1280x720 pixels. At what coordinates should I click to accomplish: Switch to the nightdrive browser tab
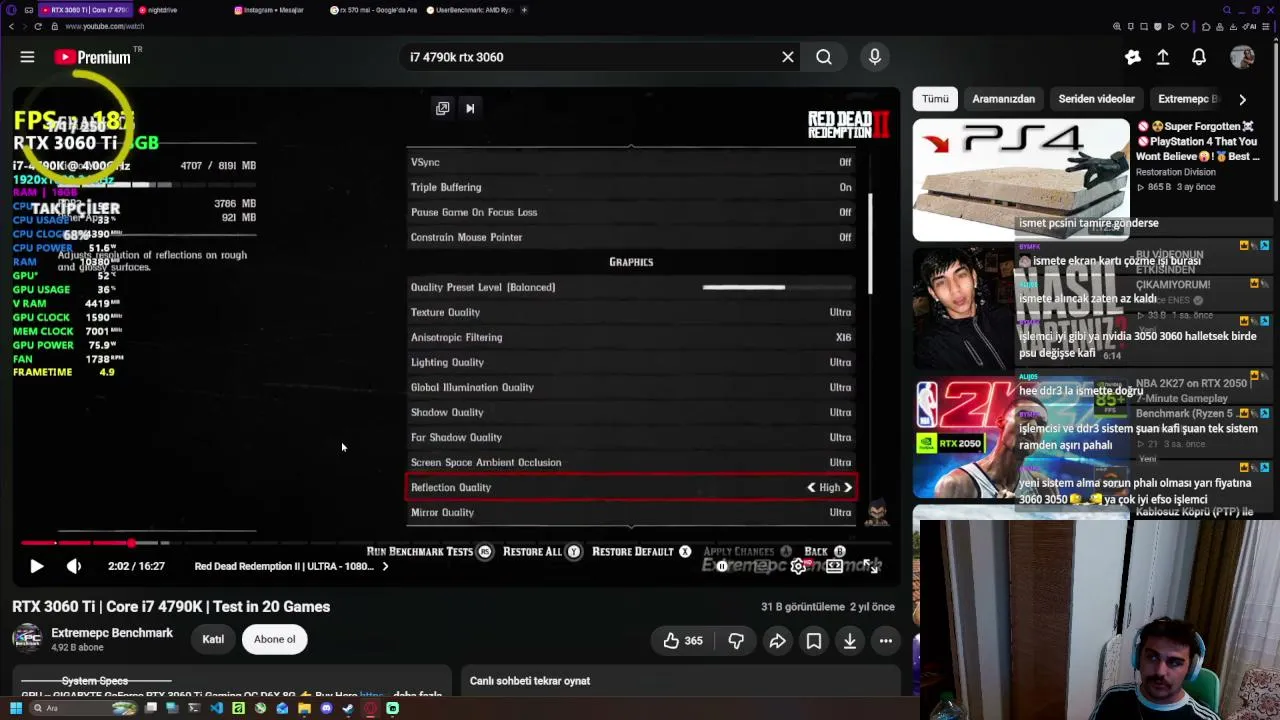tap(160, 10)
